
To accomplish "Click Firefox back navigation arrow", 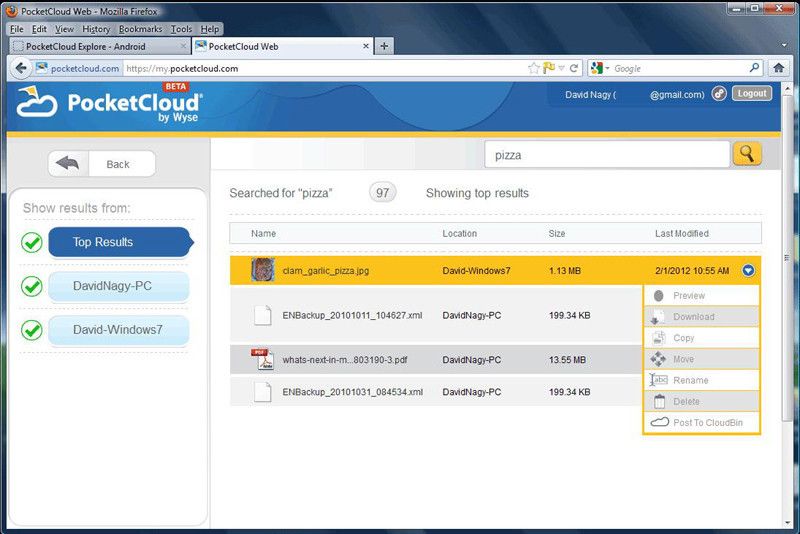I will [21, 68].
